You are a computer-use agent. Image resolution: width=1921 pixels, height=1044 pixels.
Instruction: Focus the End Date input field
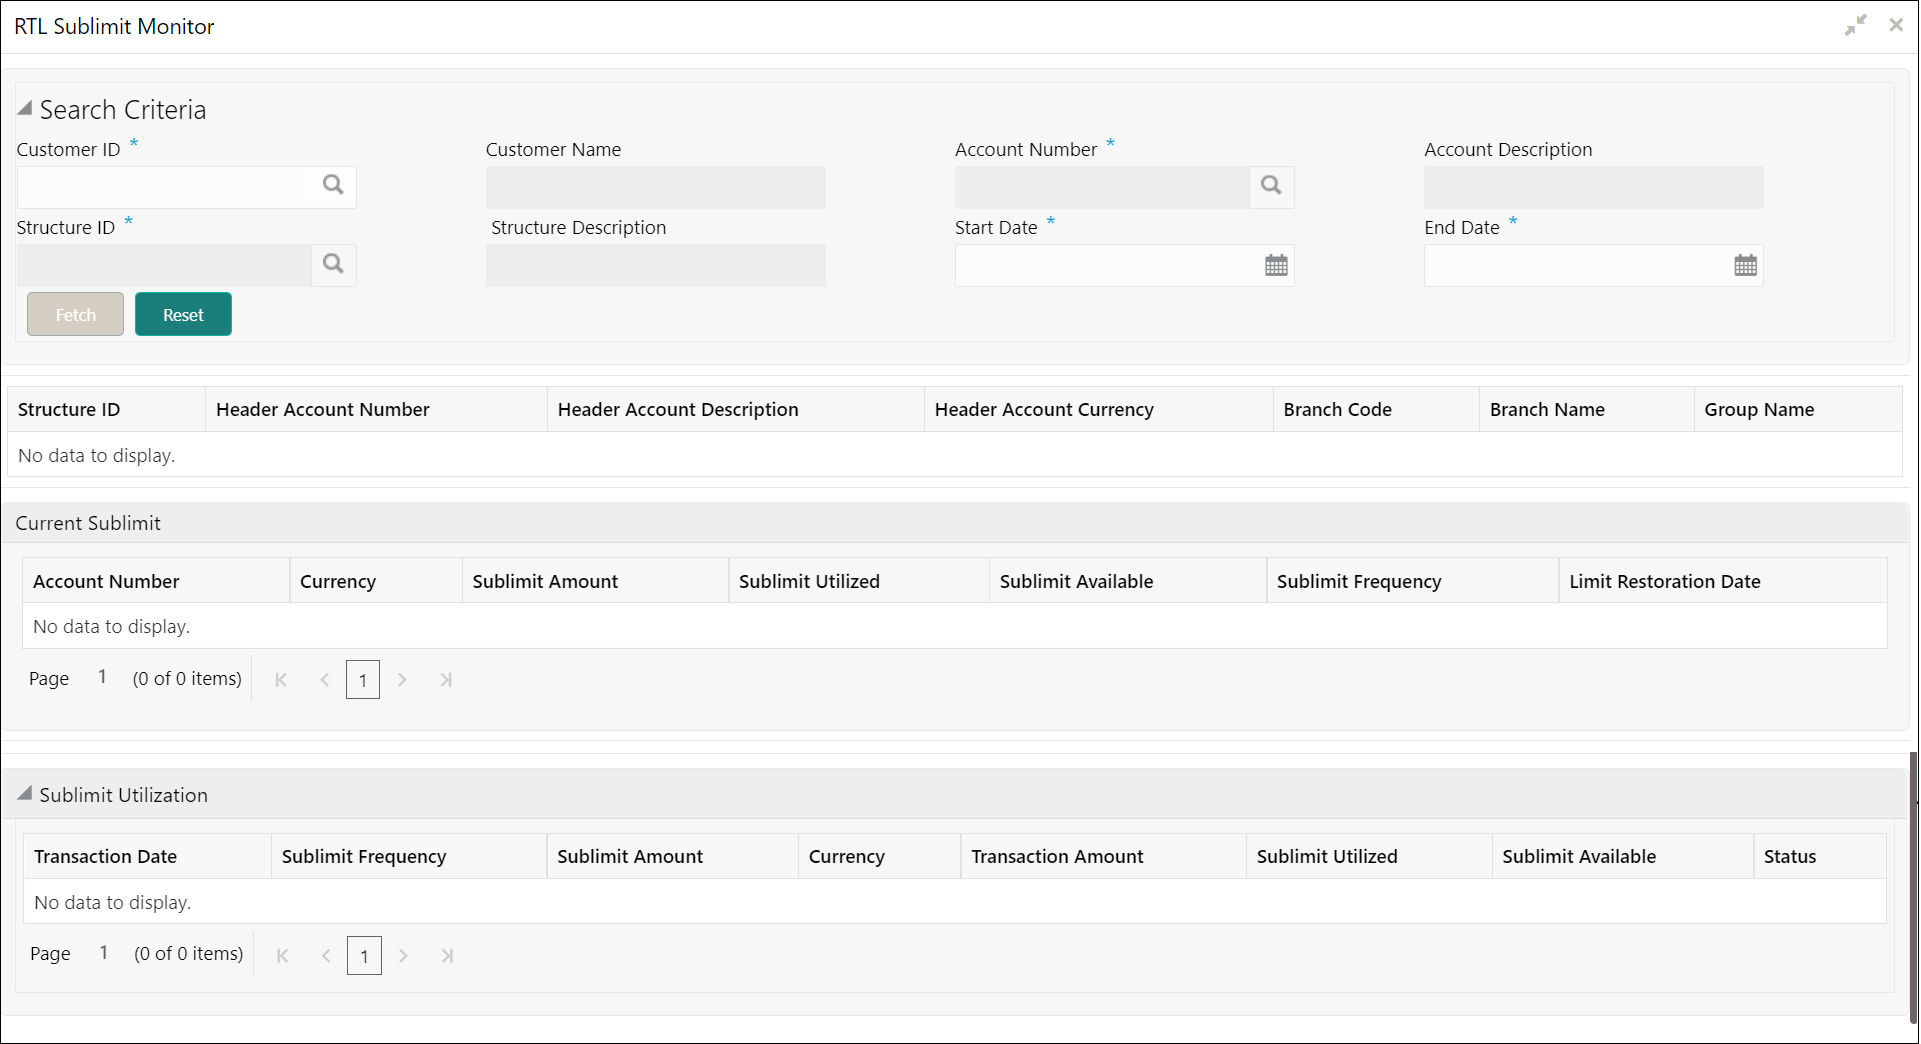1577,266
